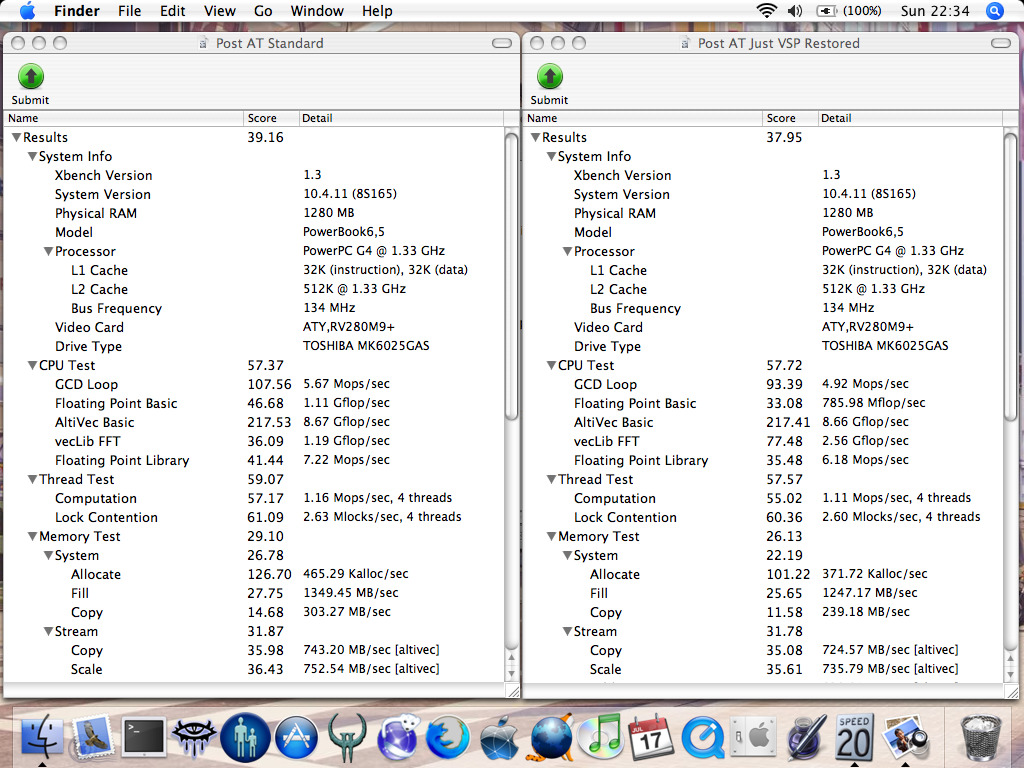Click Detail column header in Post AT Standard
Screen dimensions: 1024x768
click(x=401, y=118)
